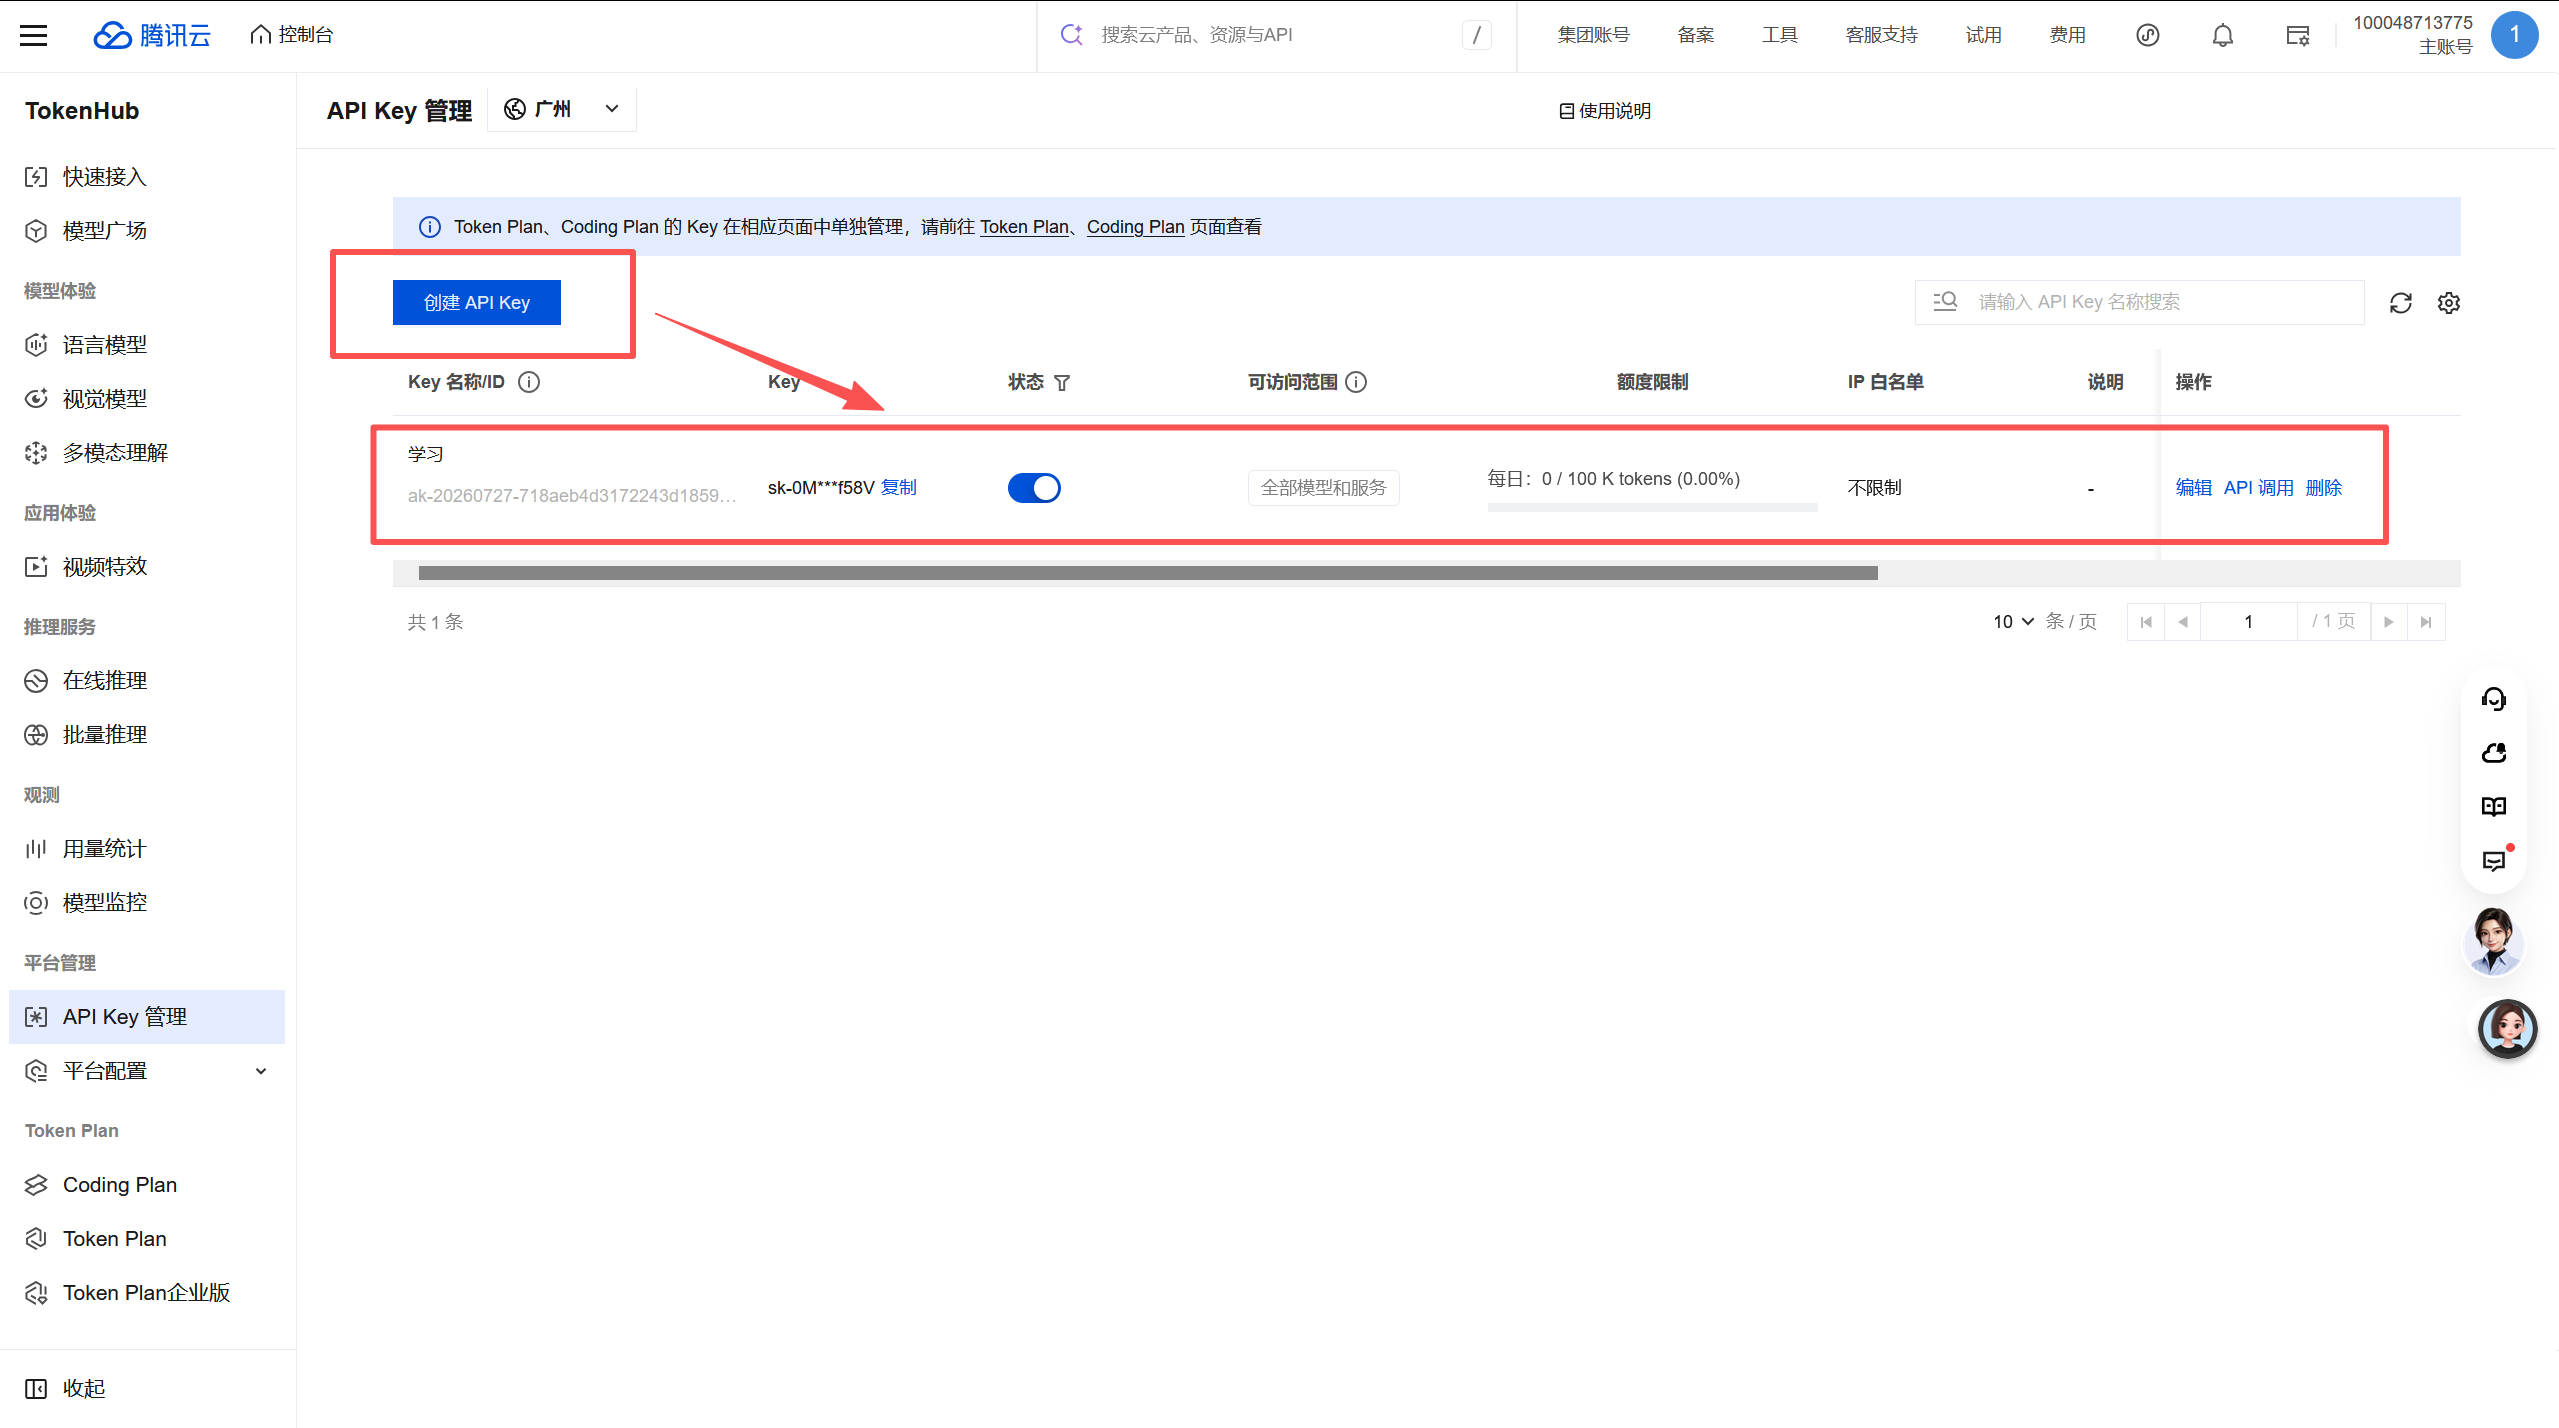Click the daily token quota progress bar
The width and height of the screenshot is (2559, 1428).
(x=1652, y=508)
